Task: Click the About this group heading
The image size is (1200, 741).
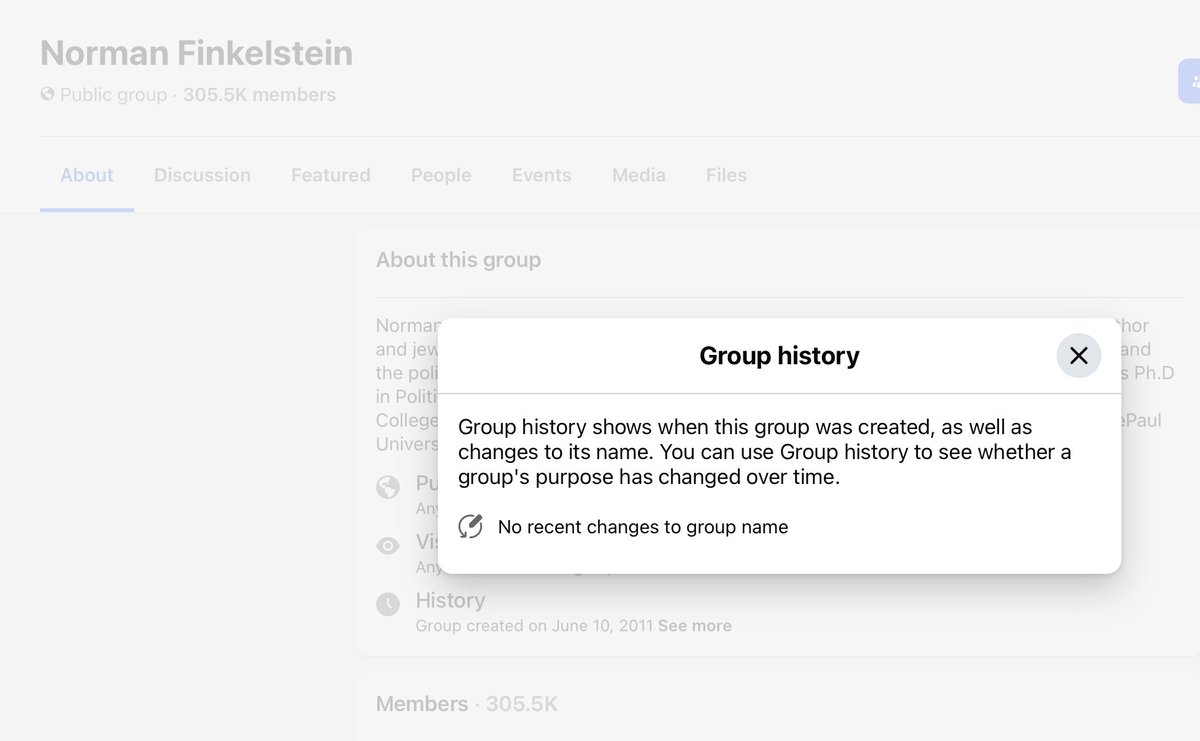Action: click(458, 260)
